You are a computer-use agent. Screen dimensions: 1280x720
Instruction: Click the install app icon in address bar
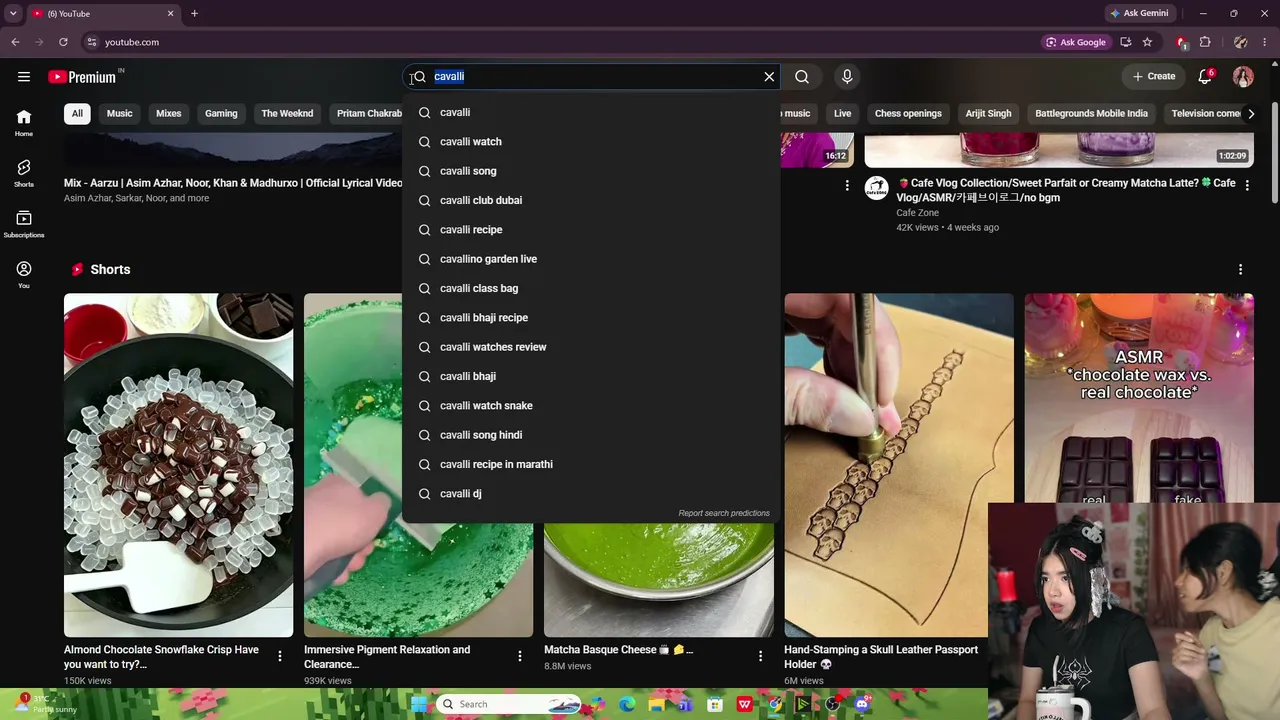tap(1126, 42)
